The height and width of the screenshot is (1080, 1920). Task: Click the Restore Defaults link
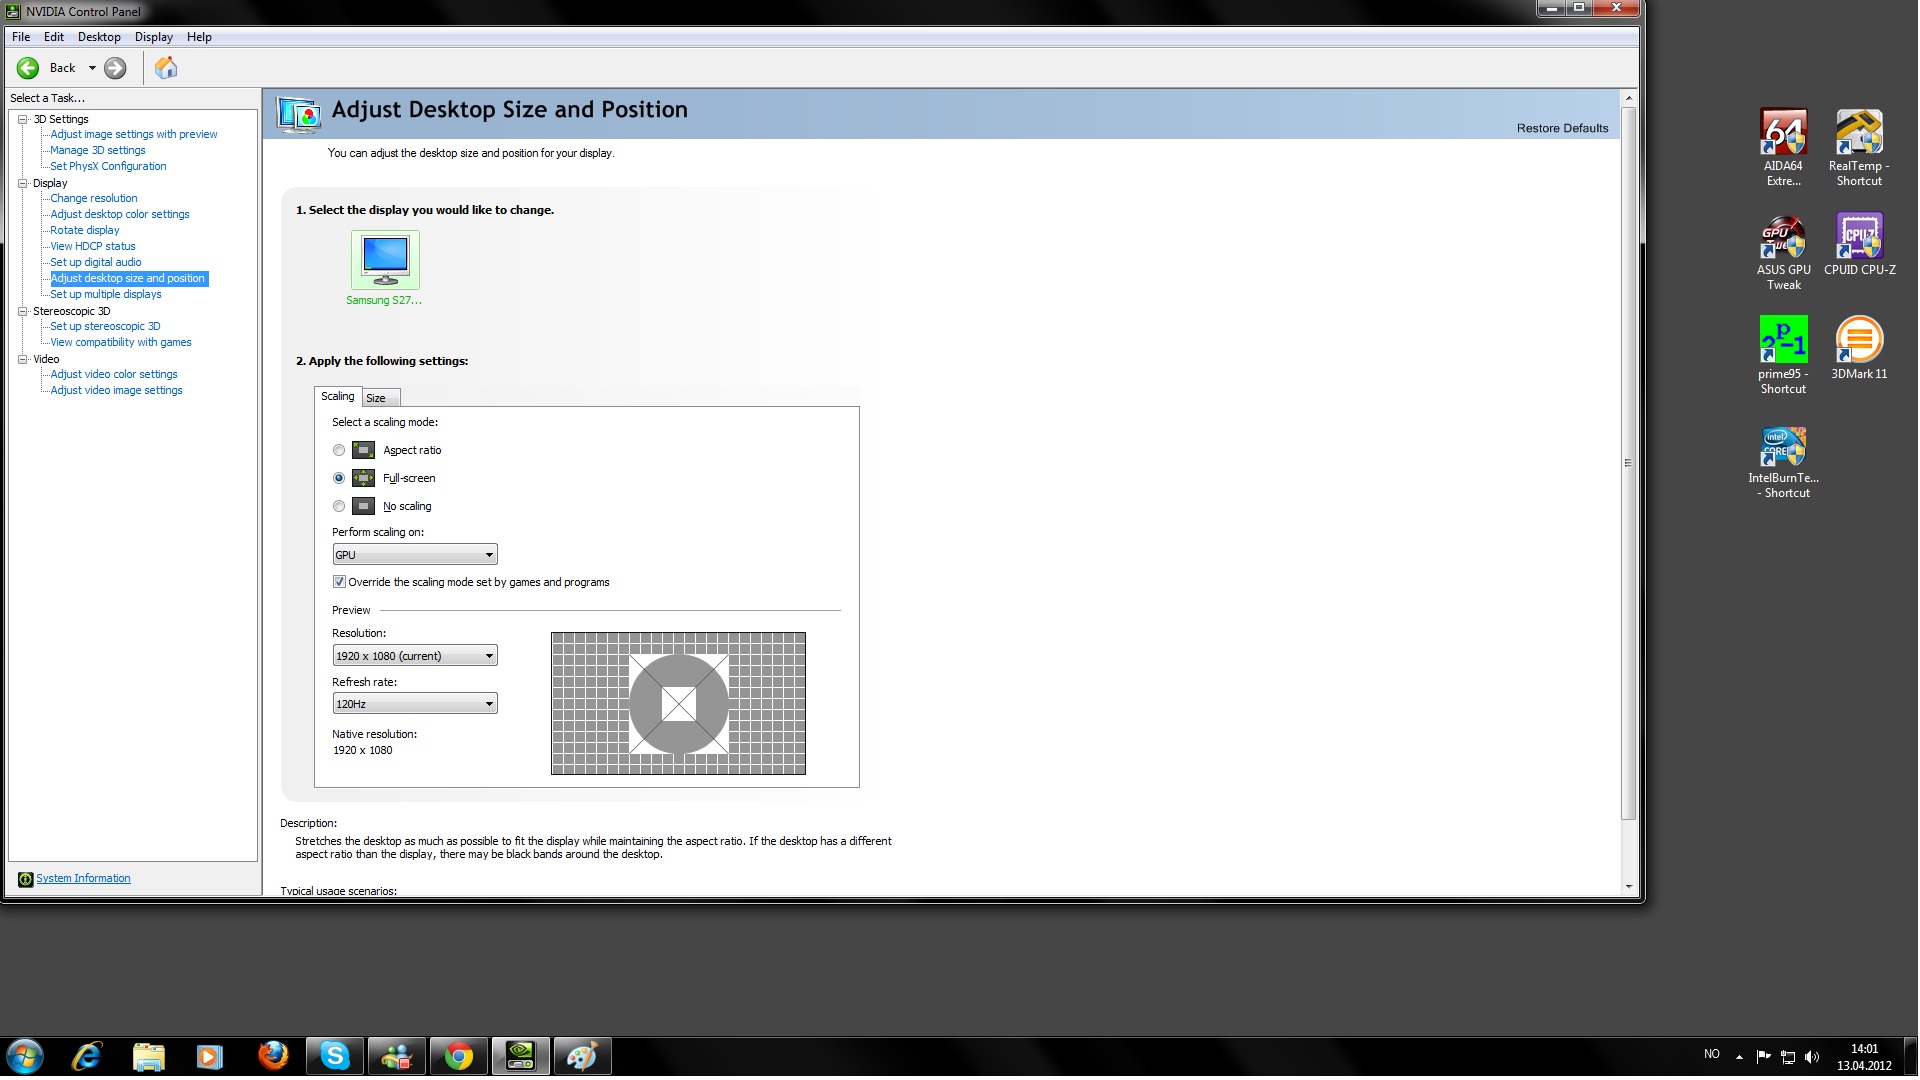1562,128
